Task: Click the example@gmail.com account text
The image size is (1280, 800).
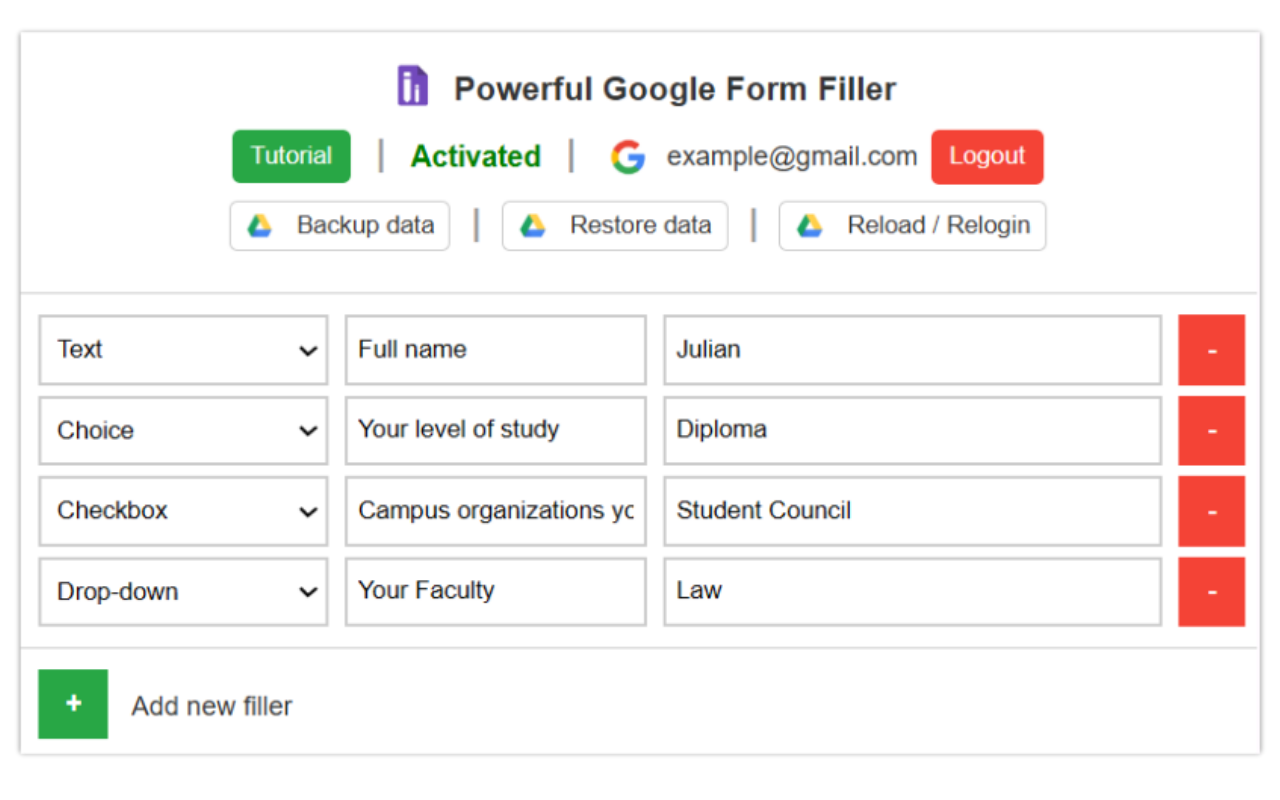Action: point(792,157)
